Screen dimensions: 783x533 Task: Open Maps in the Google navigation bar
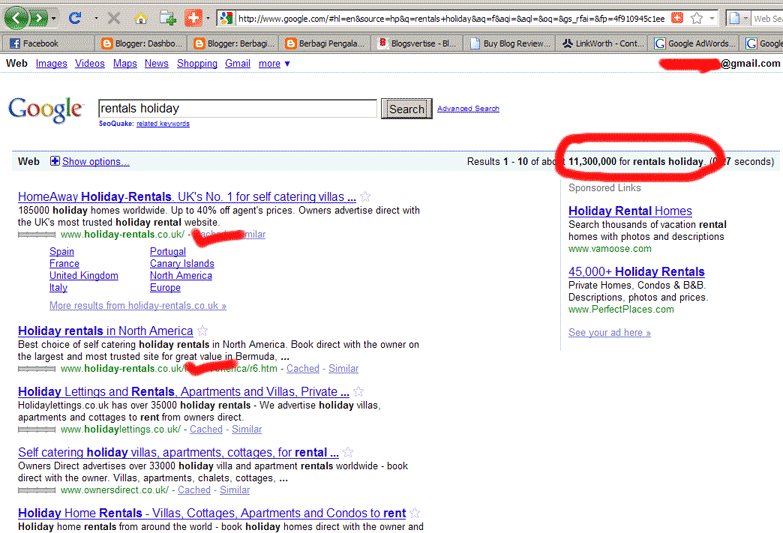point(125,63)
